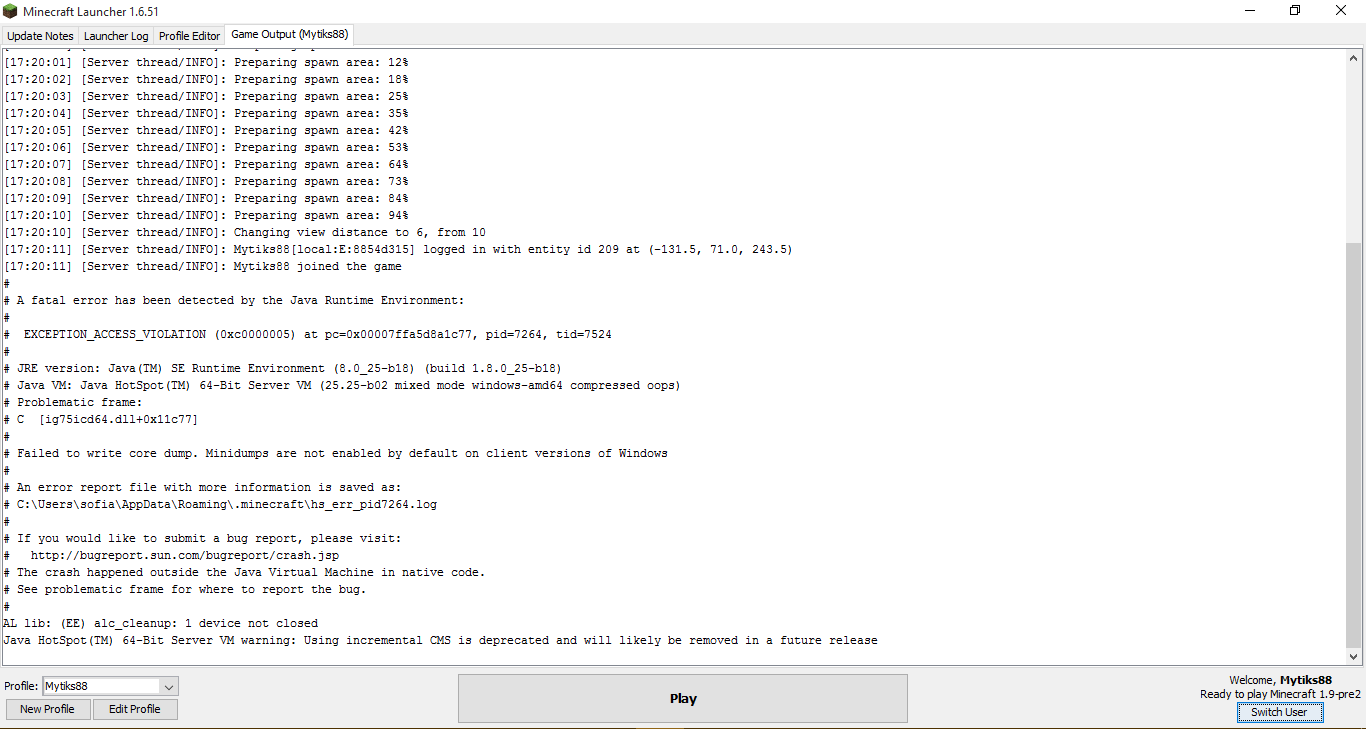Click the 'Preparing spawn area: 94%' log line

[x=206, y=215]
